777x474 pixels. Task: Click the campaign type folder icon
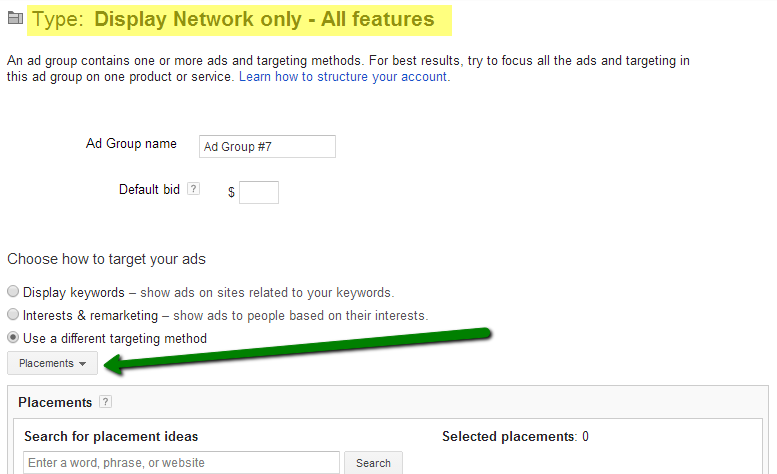click(15, 18)
